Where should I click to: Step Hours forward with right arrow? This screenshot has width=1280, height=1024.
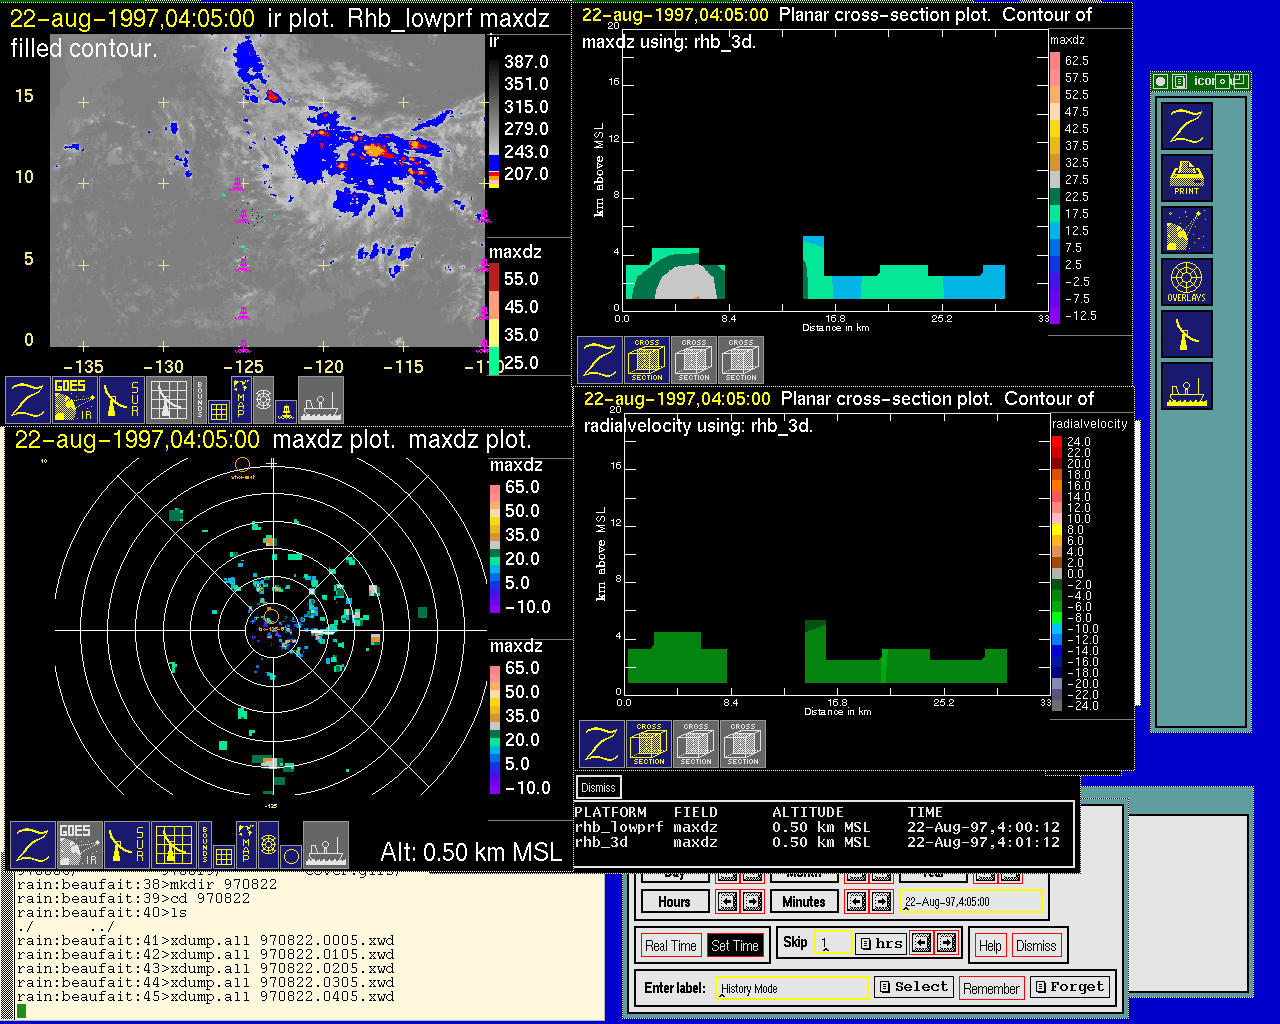pyautogui.click(x=752, y=902)
